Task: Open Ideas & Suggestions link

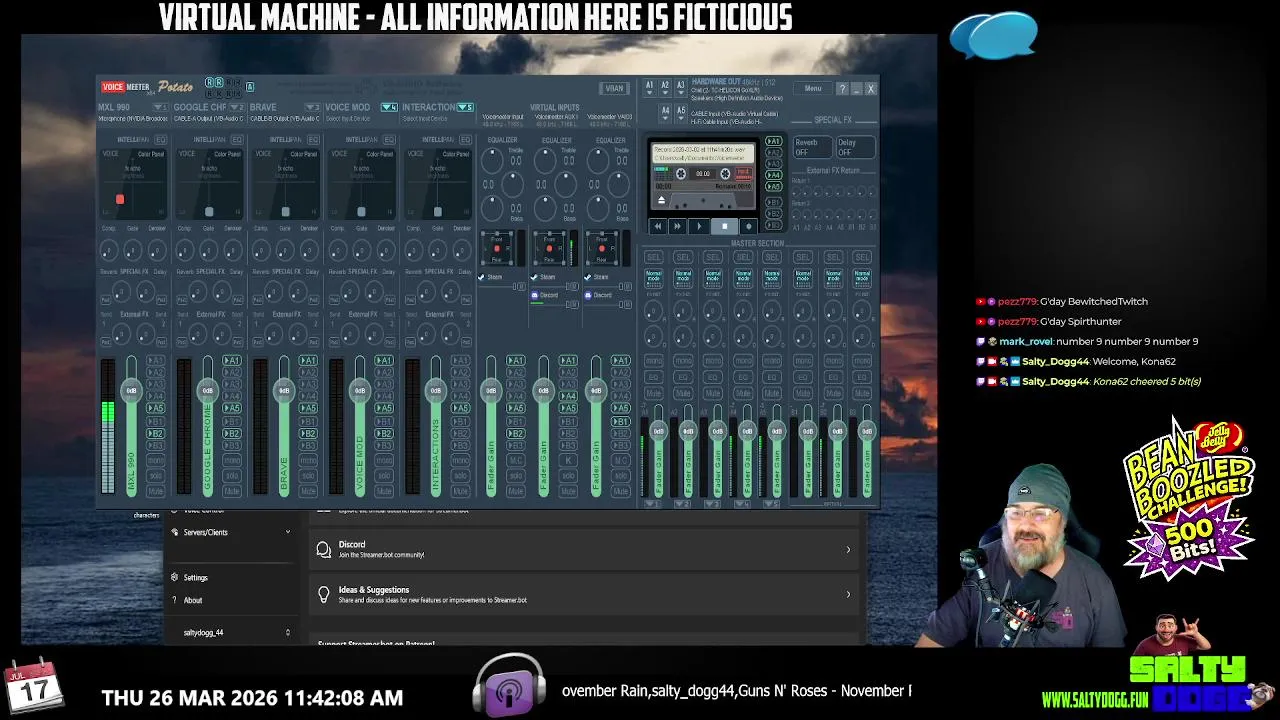Action: click(585, 594)
